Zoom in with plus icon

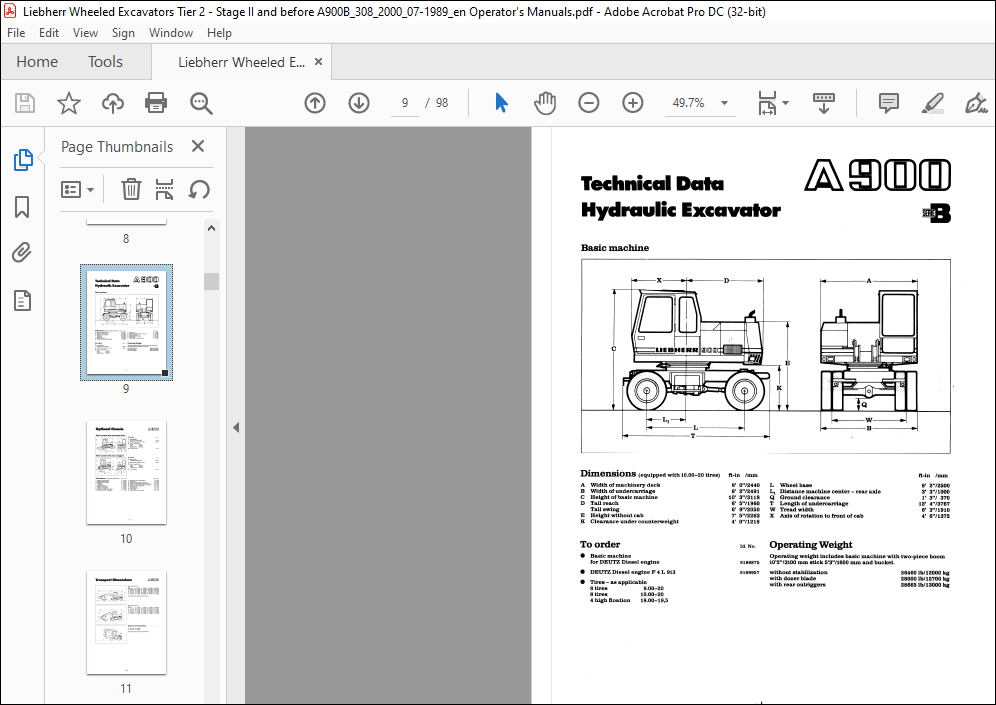(633, 103)
